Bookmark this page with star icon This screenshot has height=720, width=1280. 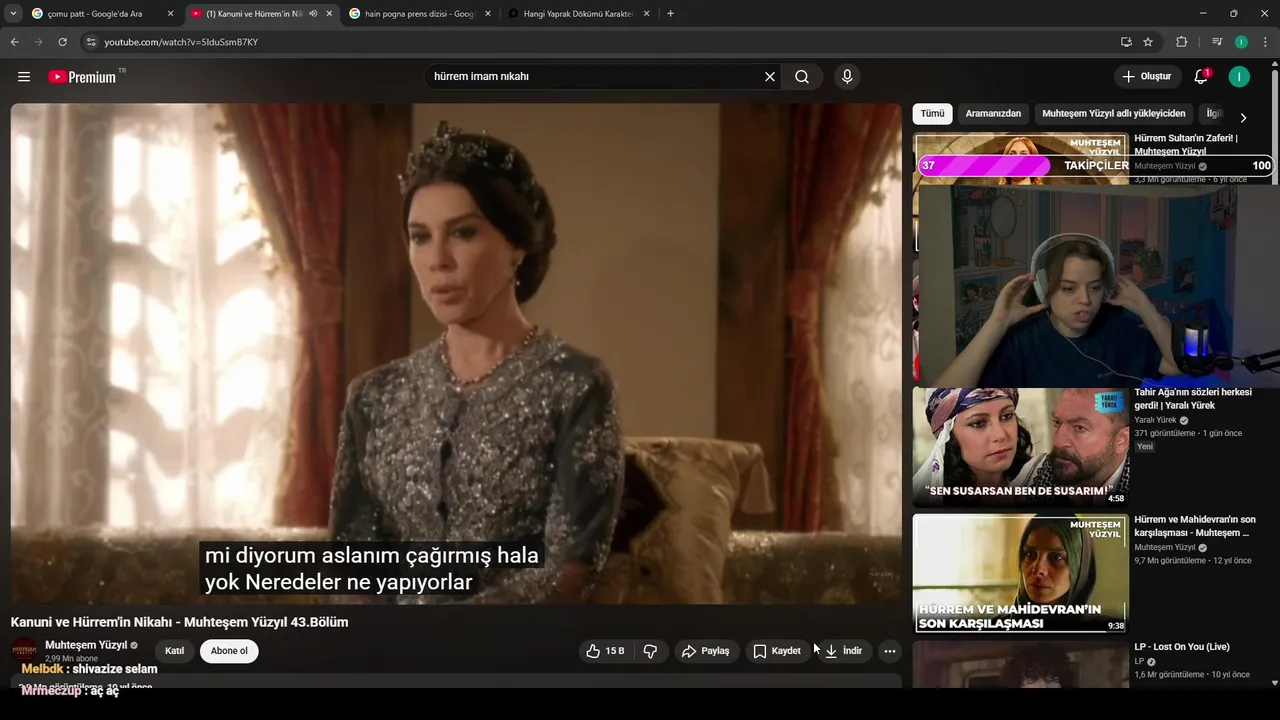click(x=1148, y=42)
